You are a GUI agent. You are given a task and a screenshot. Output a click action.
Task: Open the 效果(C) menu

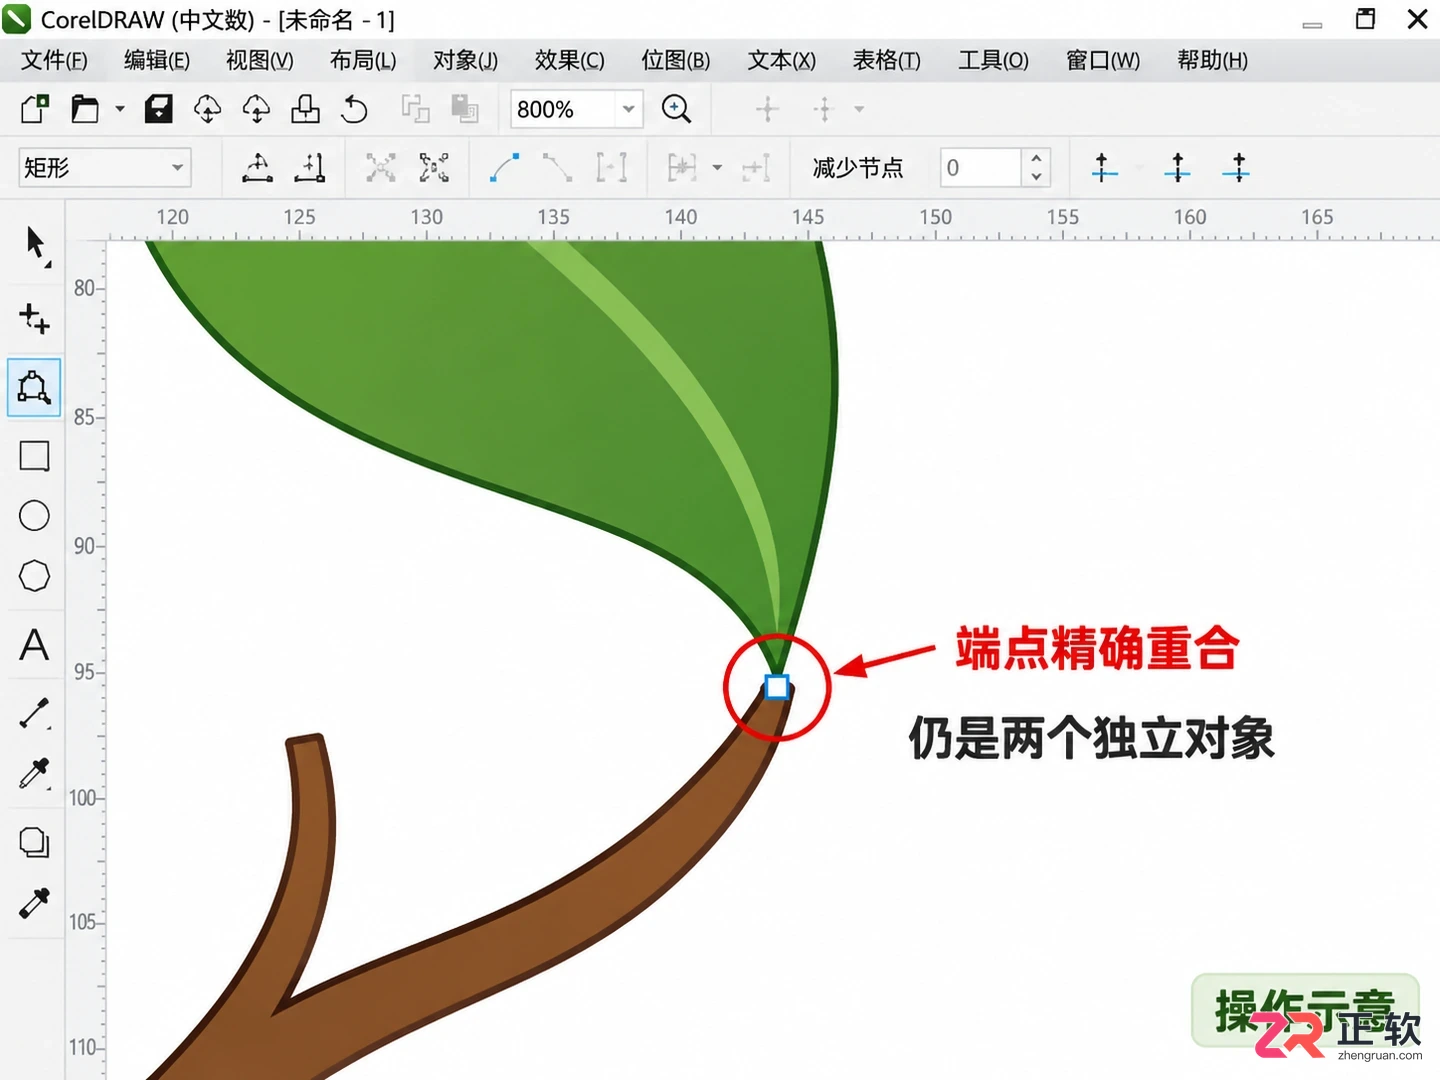[570, 61]
